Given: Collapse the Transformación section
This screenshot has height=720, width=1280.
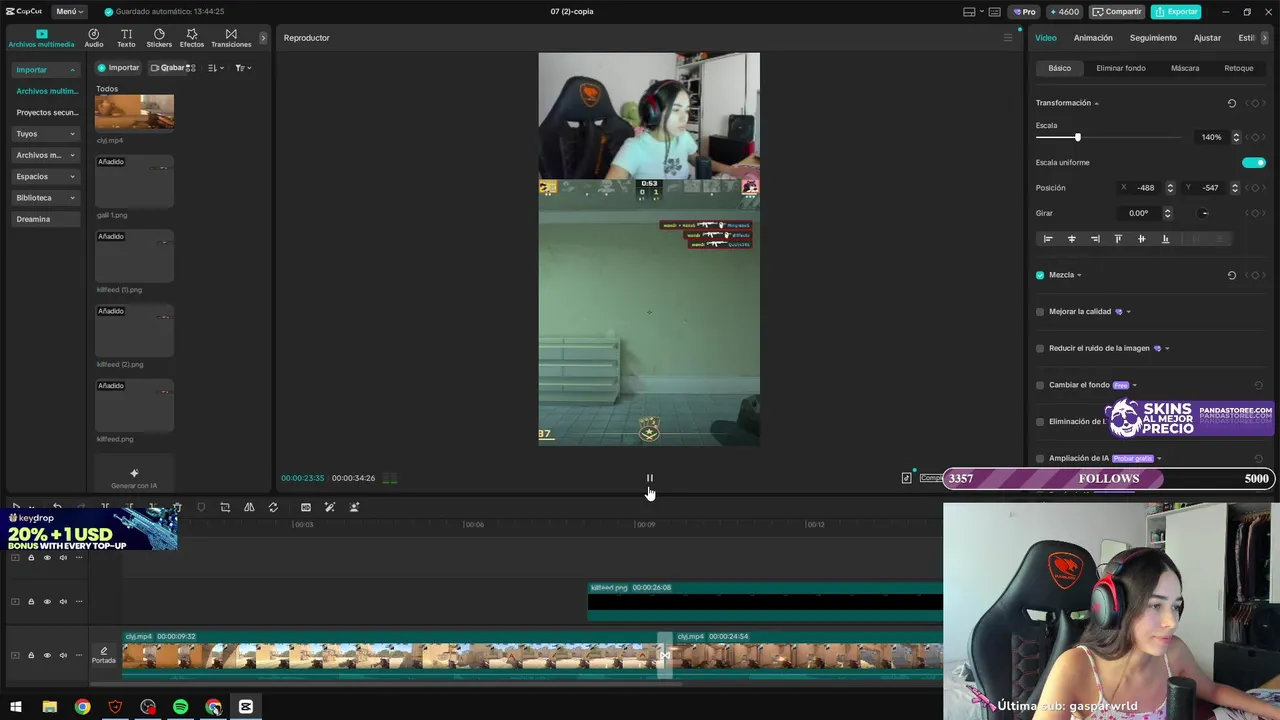Looking at the screenshot, I should tap(1096, 103).
